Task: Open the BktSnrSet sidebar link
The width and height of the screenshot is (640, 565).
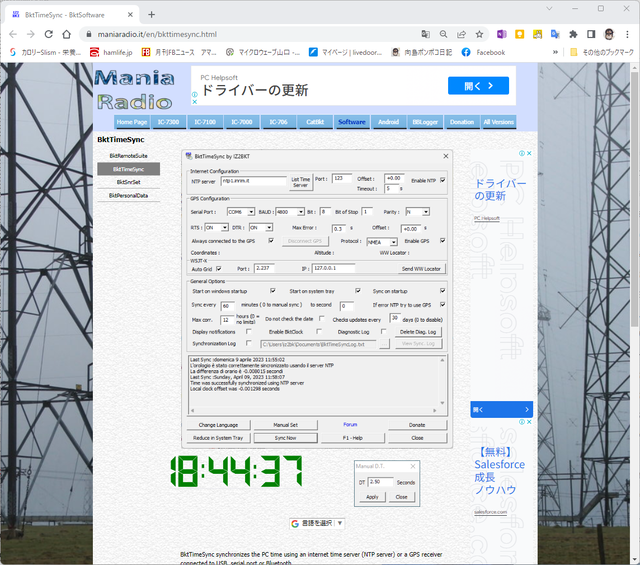Action: [129, 182]
